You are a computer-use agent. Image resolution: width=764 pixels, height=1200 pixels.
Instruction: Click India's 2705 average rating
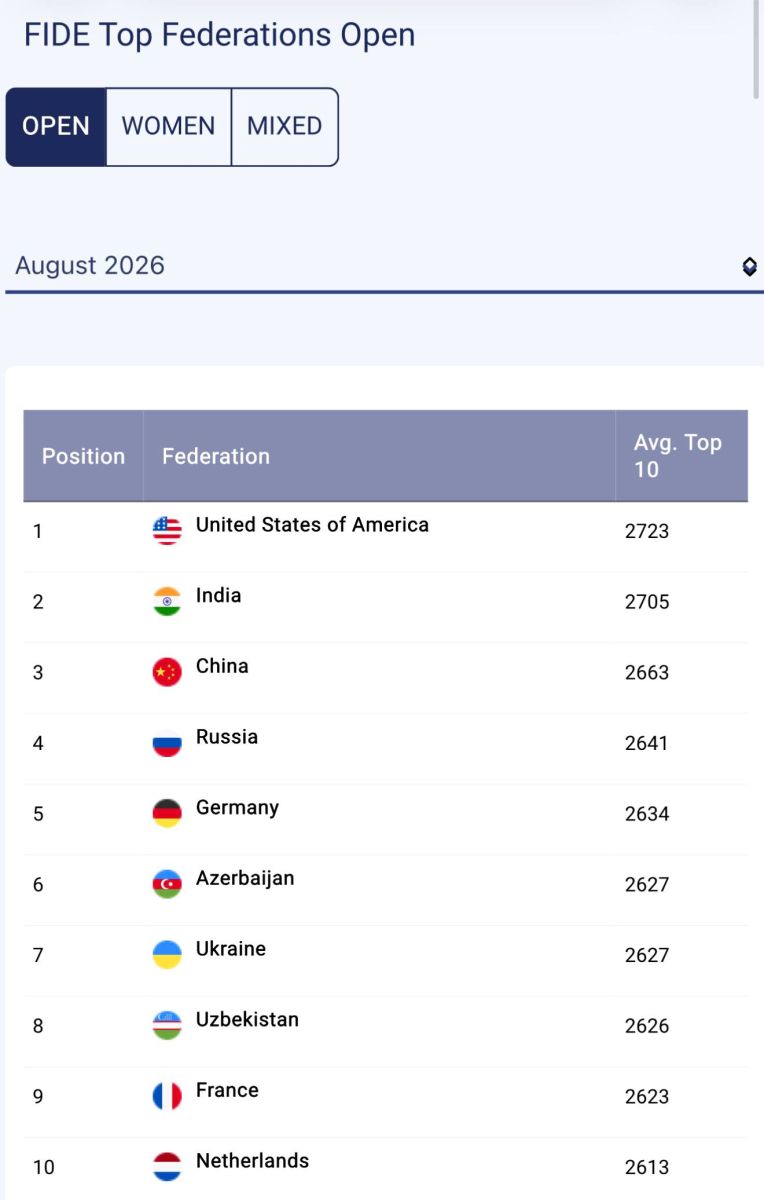[647, 602]
